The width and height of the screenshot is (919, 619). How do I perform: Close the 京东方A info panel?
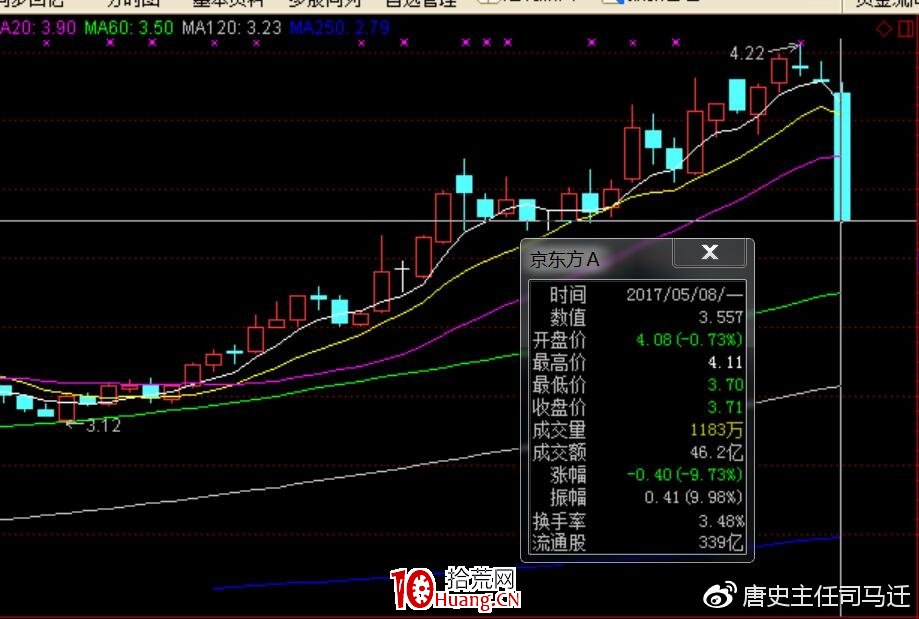click(709, 253)
